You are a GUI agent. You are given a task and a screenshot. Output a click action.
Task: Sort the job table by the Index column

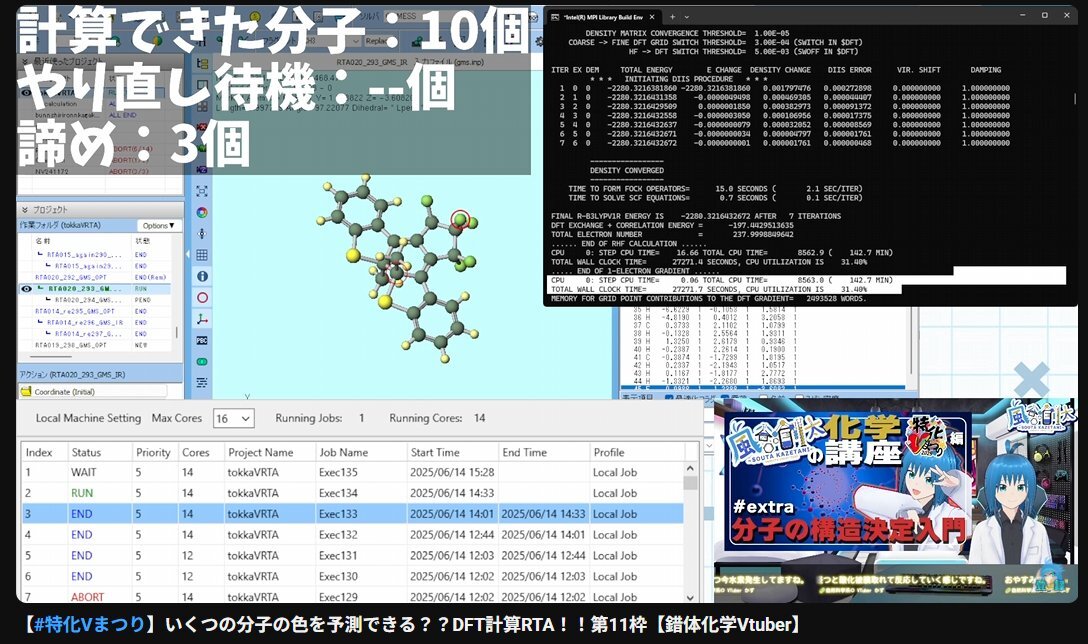pyautogui.click(x=43, y=452)
